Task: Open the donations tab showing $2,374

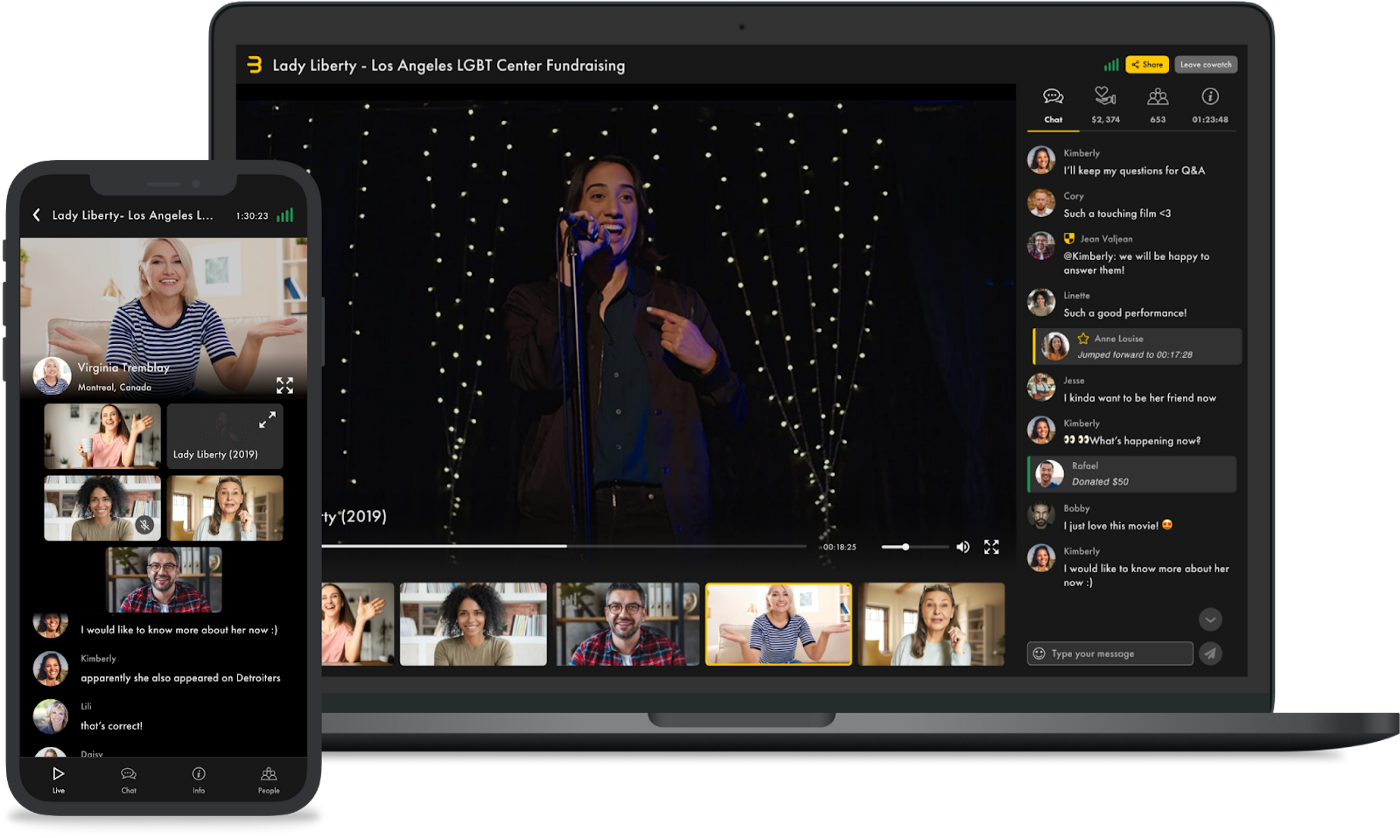Action: [x=1105, y=106]
